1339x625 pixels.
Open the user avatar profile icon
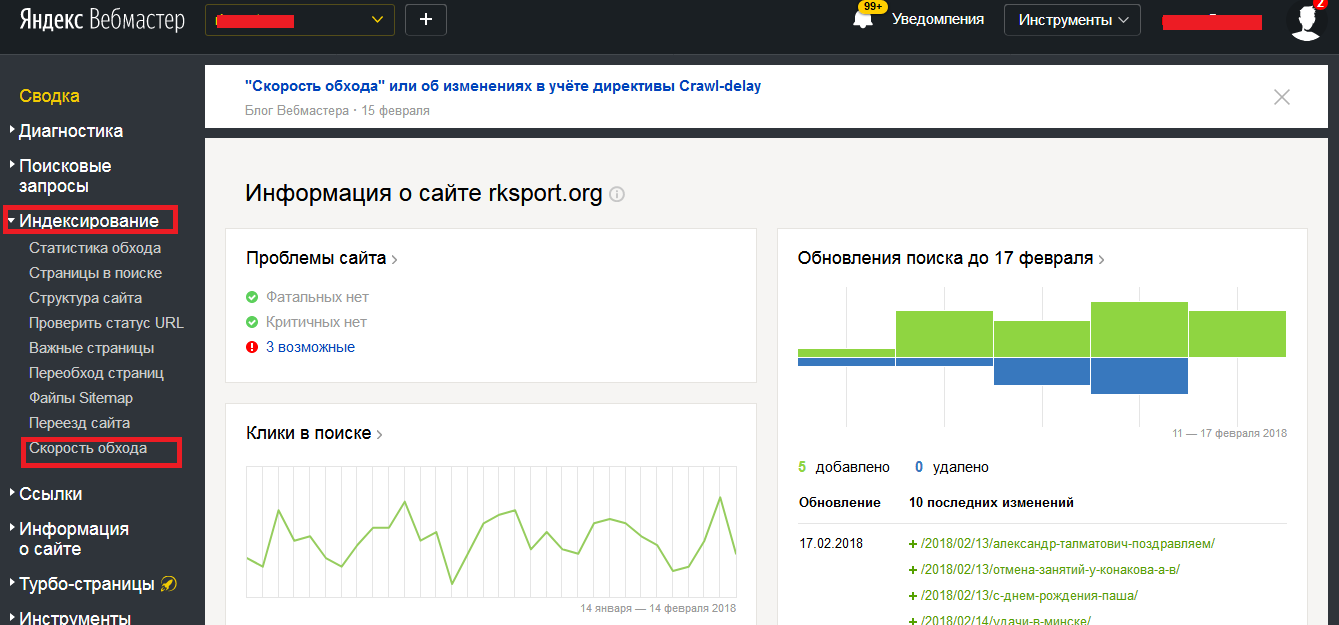click(x=1306, y=21)
